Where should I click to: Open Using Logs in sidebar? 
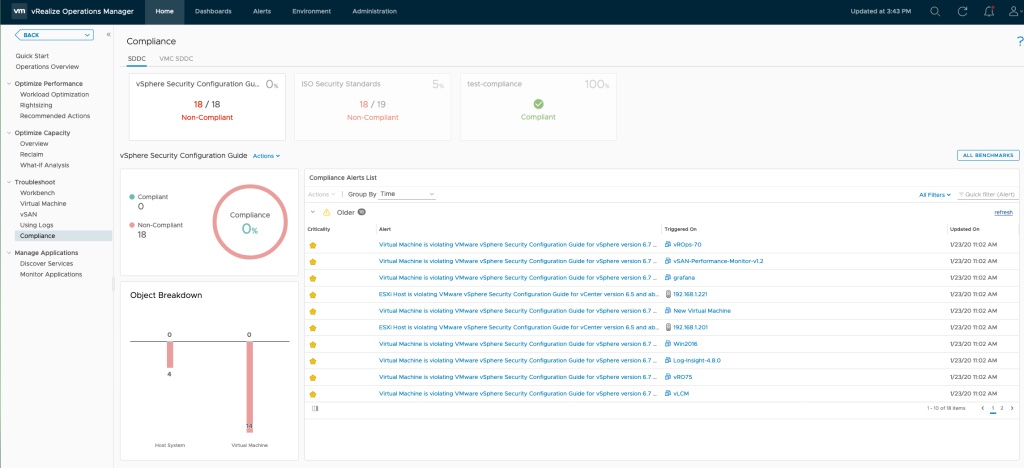point(37,225)
